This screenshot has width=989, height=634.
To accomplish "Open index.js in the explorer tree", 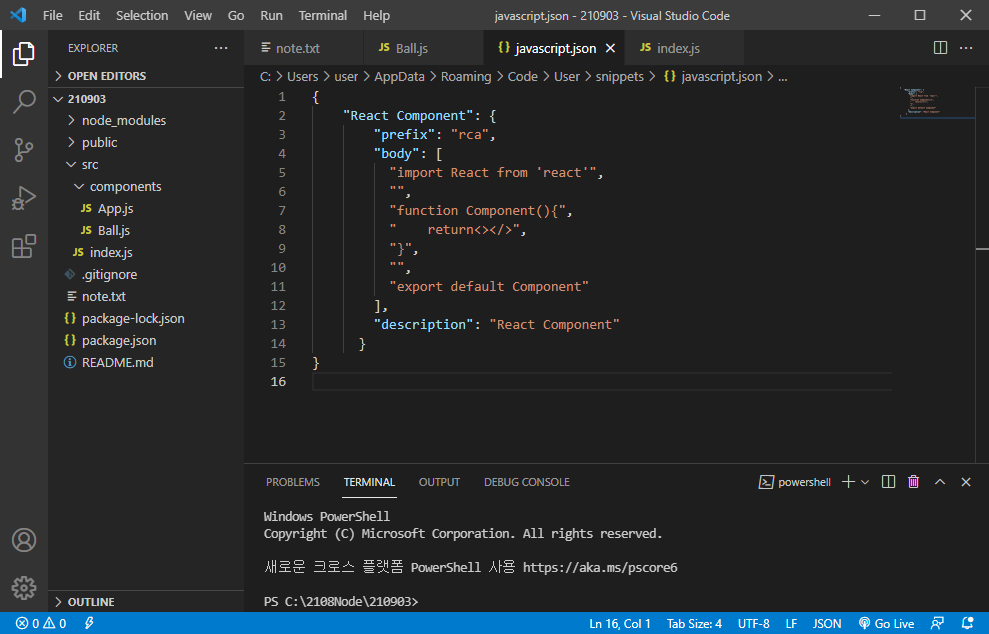I will (146, 252).
